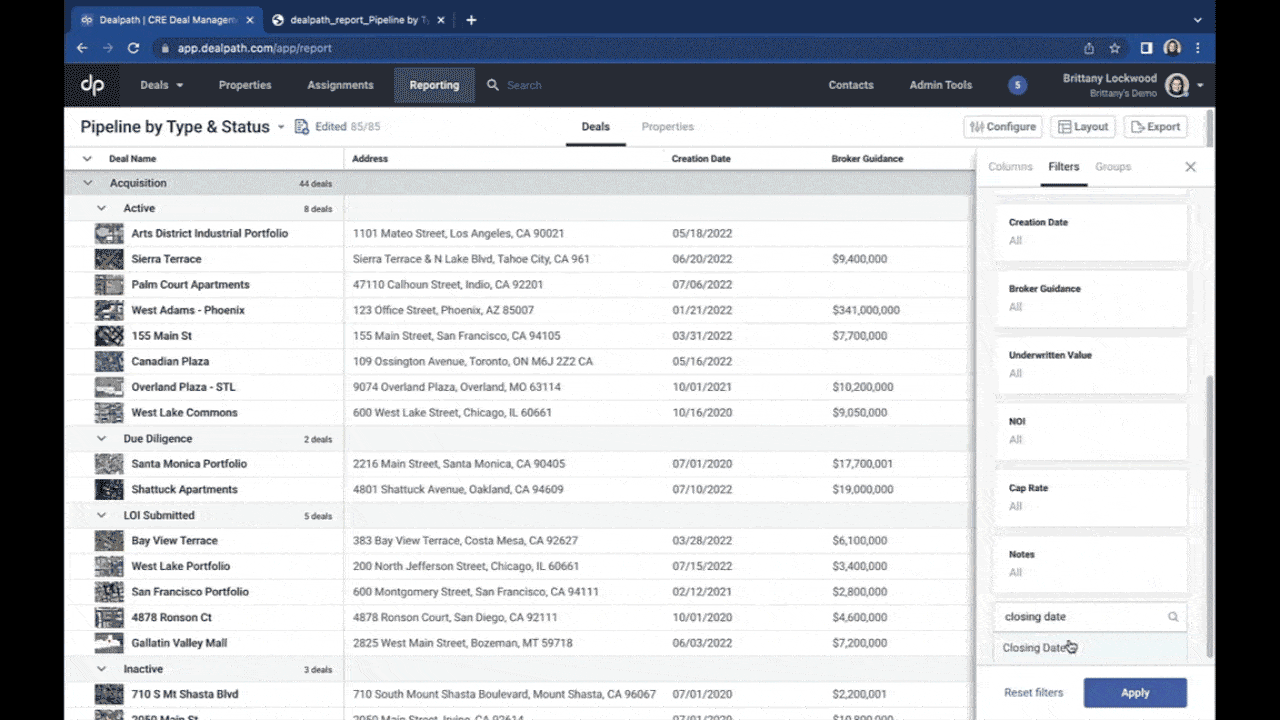Click the save report icon beside title
Image resolution: width=1280 pixels, height=720 pixels.
coord(301,127)
